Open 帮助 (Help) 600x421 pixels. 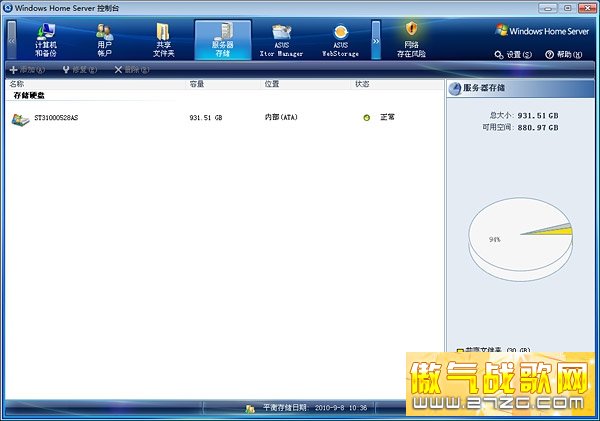[564, 55]
